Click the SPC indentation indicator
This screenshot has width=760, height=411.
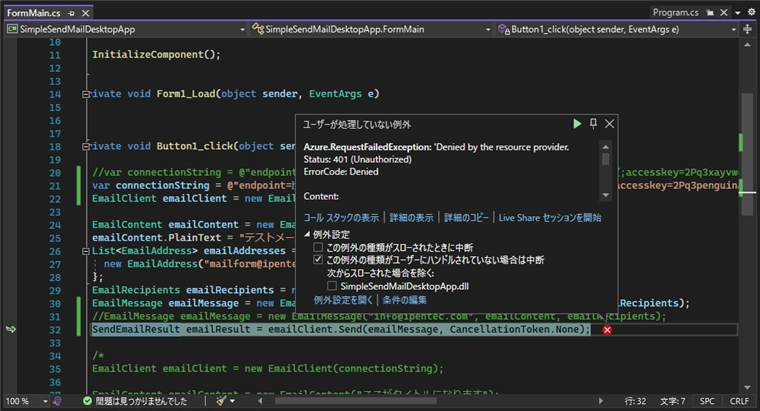707,401
